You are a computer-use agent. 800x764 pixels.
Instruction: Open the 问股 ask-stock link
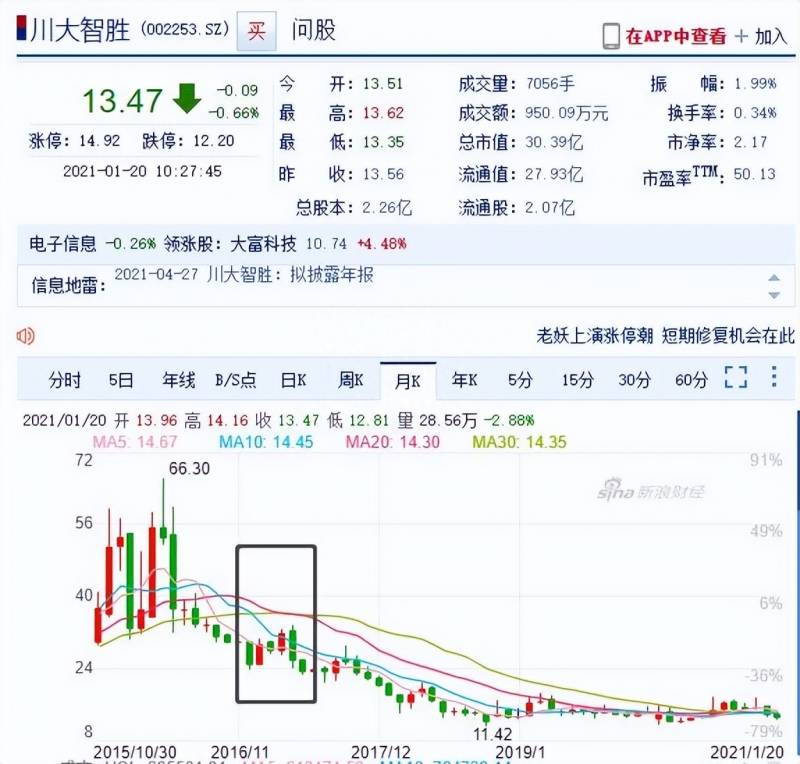[x=314, y=30]
